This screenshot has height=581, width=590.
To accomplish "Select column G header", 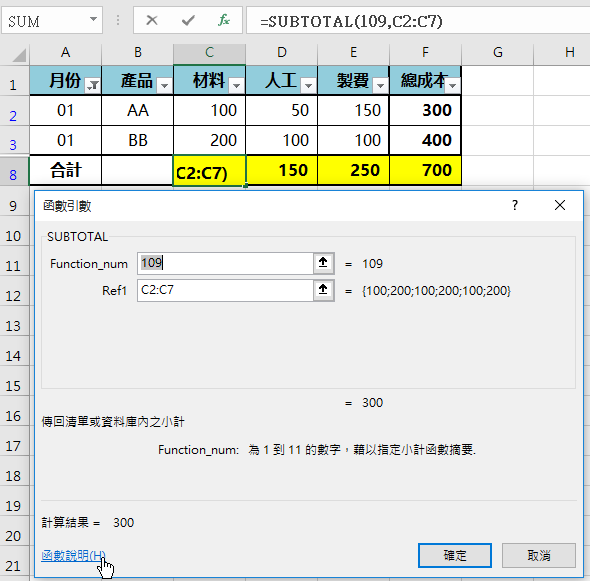I will coord(497,52).
